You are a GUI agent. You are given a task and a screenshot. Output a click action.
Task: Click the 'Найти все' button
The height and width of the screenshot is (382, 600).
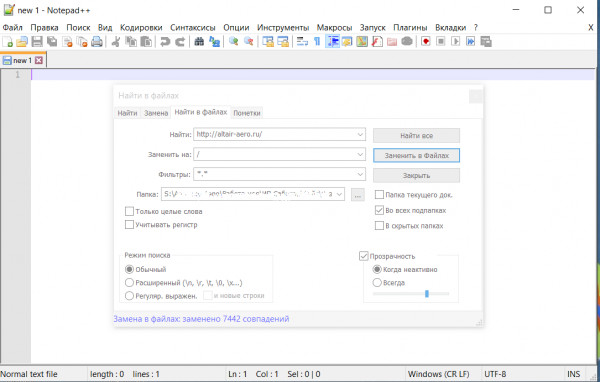416,135
